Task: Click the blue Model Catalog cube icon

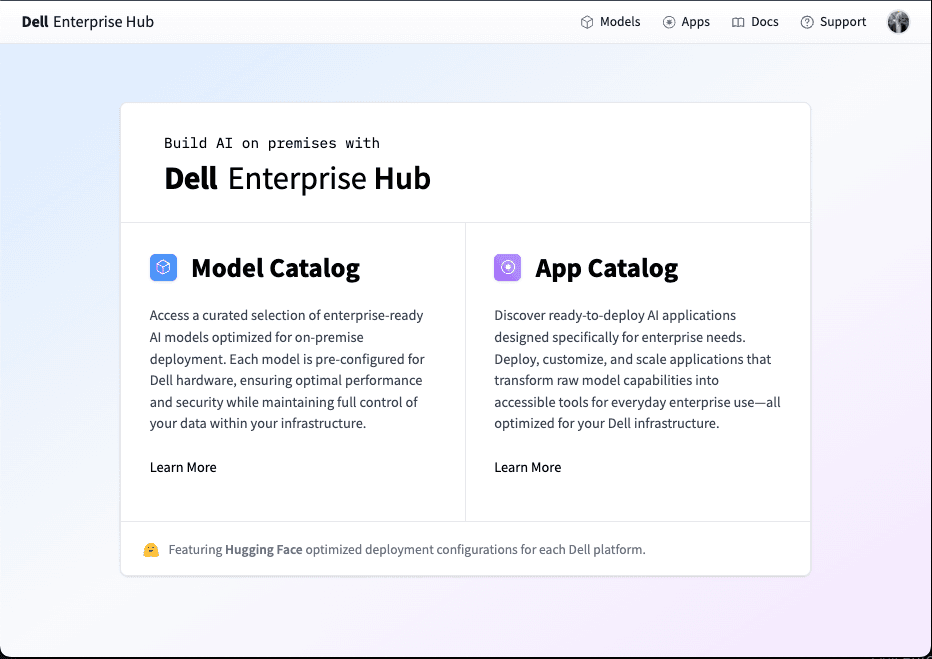Action: click(163, 267)
